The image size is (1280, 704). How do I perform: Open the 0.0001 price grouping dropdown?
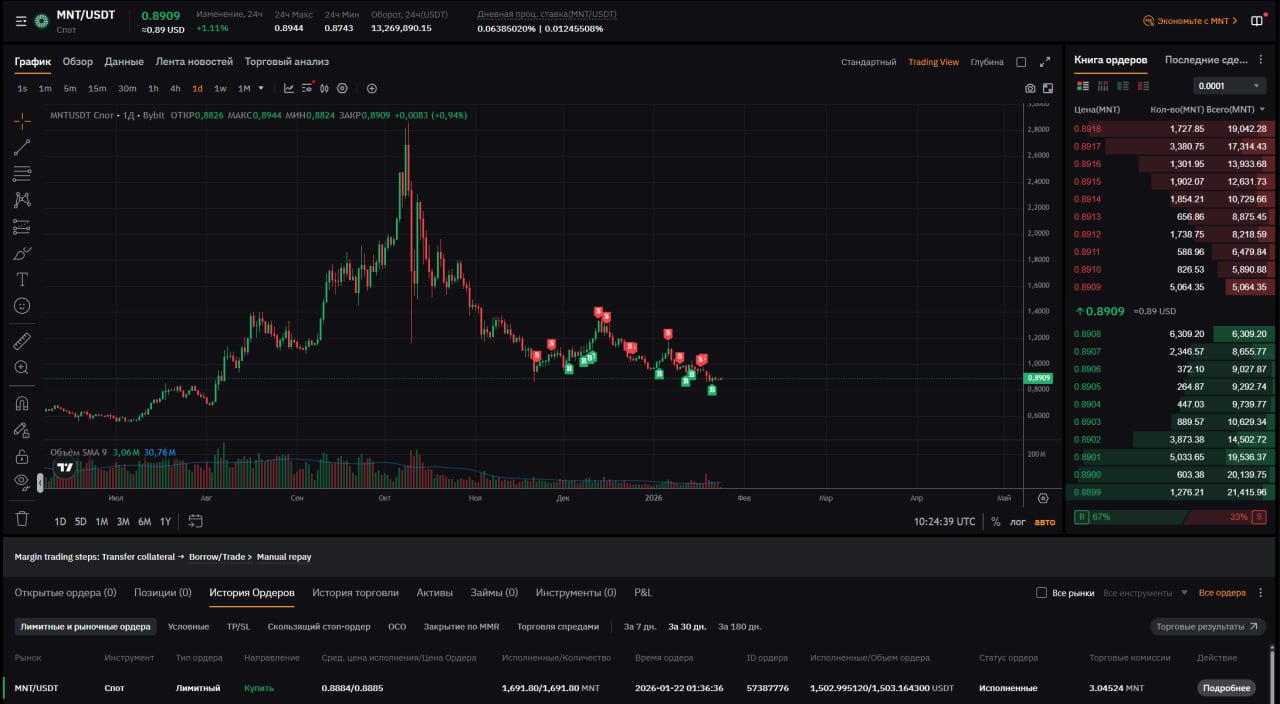tap(1230, 86)
